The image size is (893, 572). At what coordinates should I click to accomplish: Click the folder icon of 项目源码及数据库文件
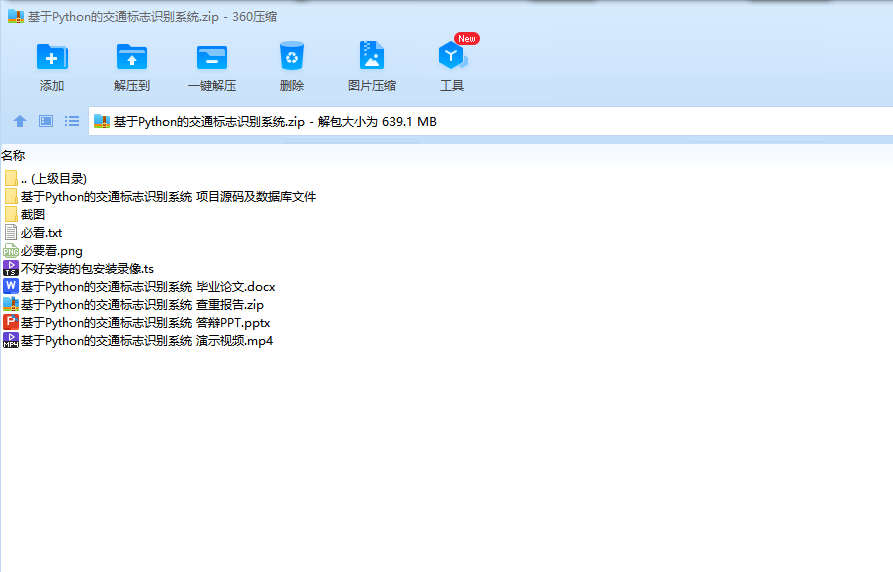[x=11, y=197]
